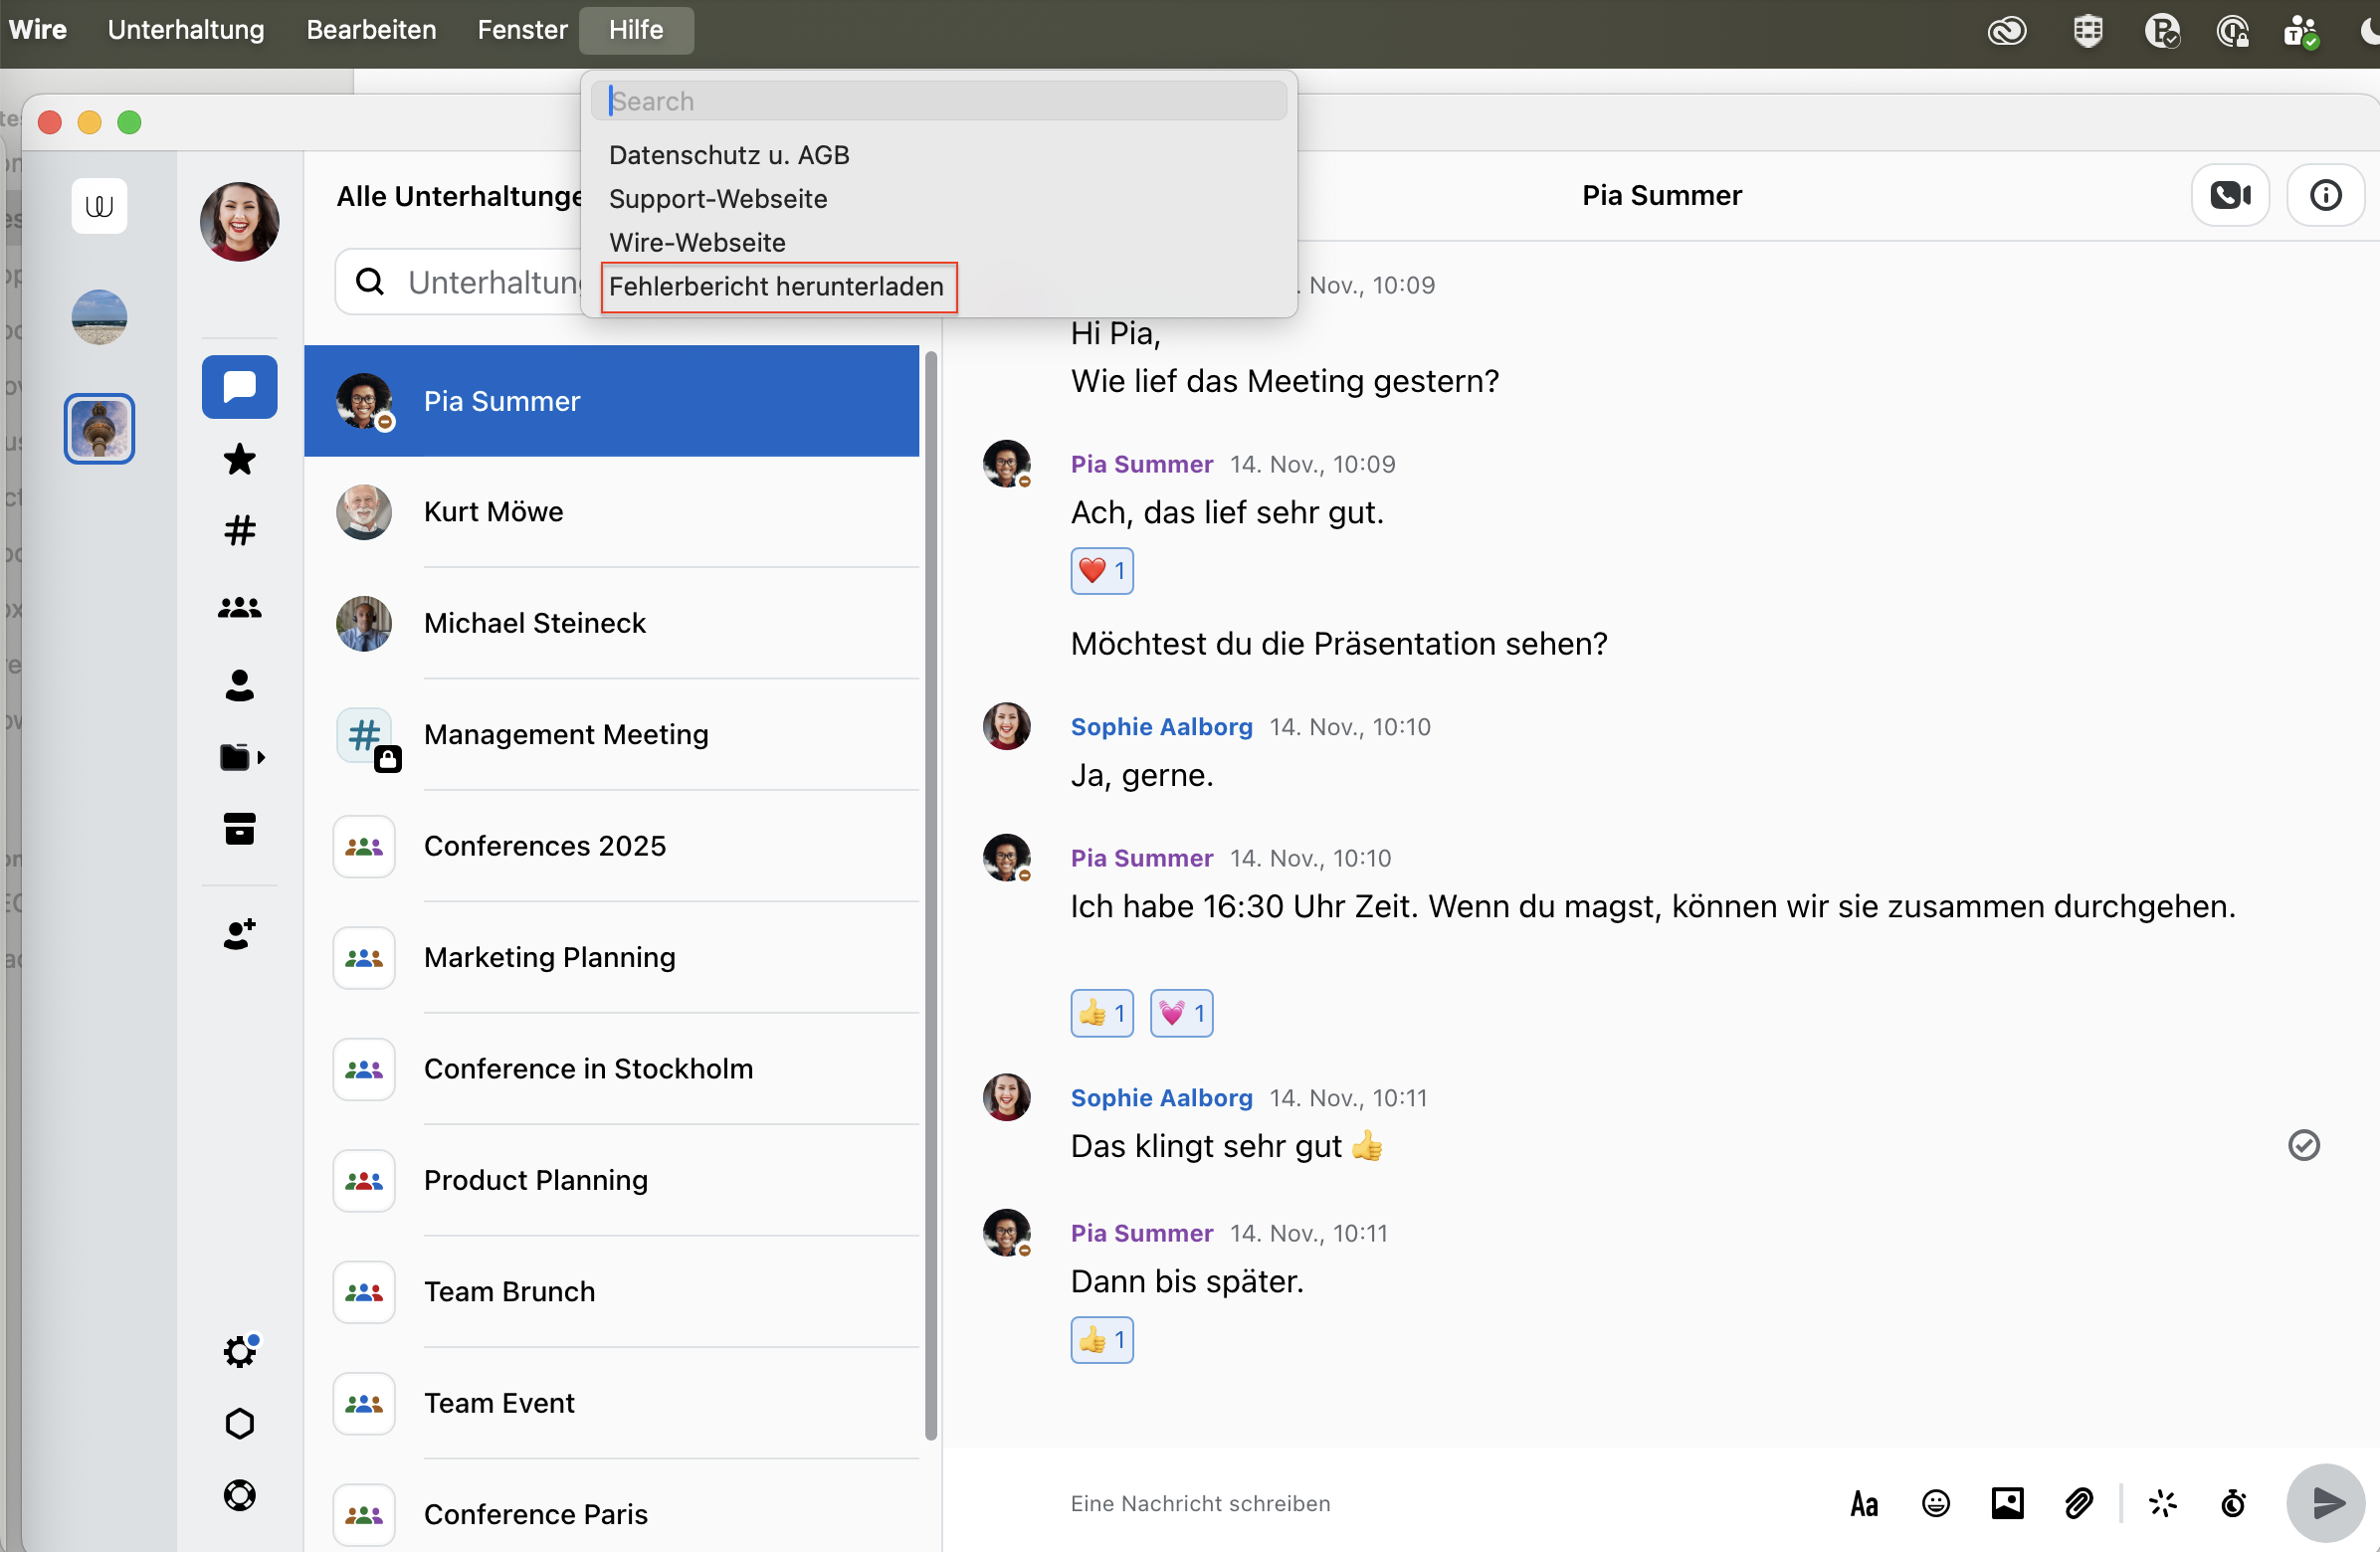Open Marketing Planning group
2380x1552 pixels.
click(611, 957)
